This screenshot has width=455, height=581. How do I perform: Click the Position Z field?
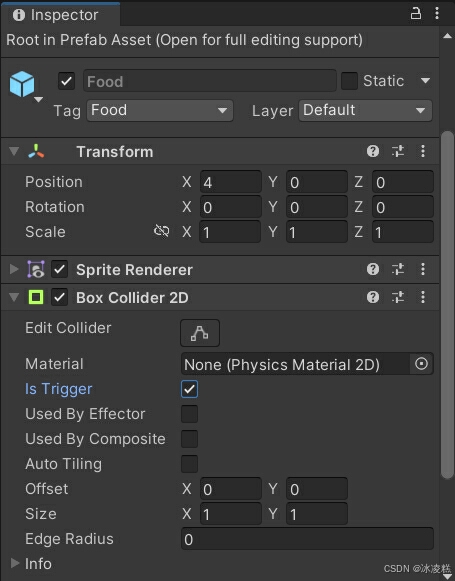(x=403, y=182)
